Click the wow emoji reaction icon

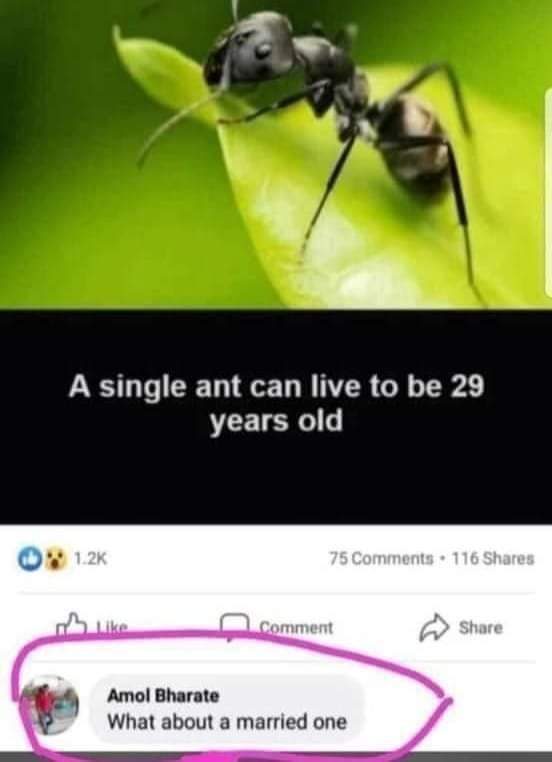pos(54,559)
